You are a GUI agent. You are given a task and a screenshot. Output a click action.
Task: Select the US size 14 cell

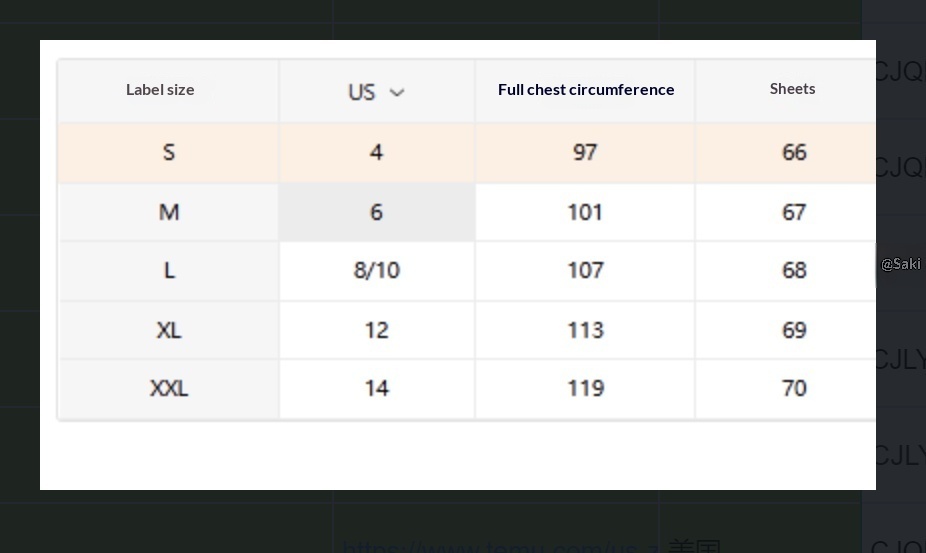click(x=376, y=388)
